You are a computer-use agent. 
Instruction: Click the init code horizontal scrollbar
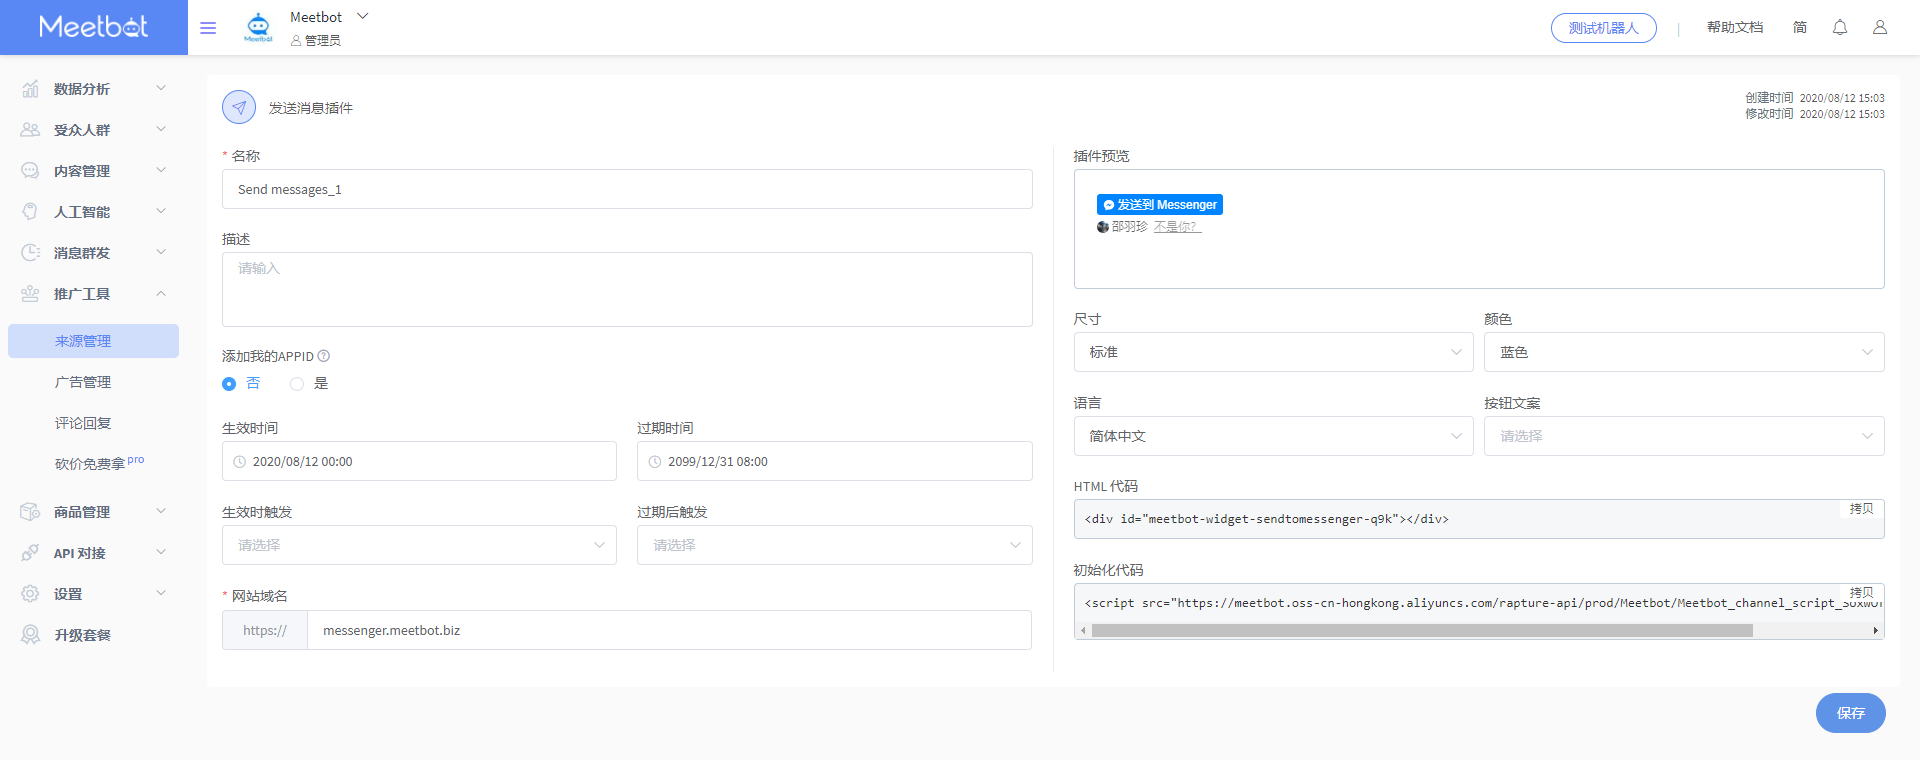(x=1422, y=631)
